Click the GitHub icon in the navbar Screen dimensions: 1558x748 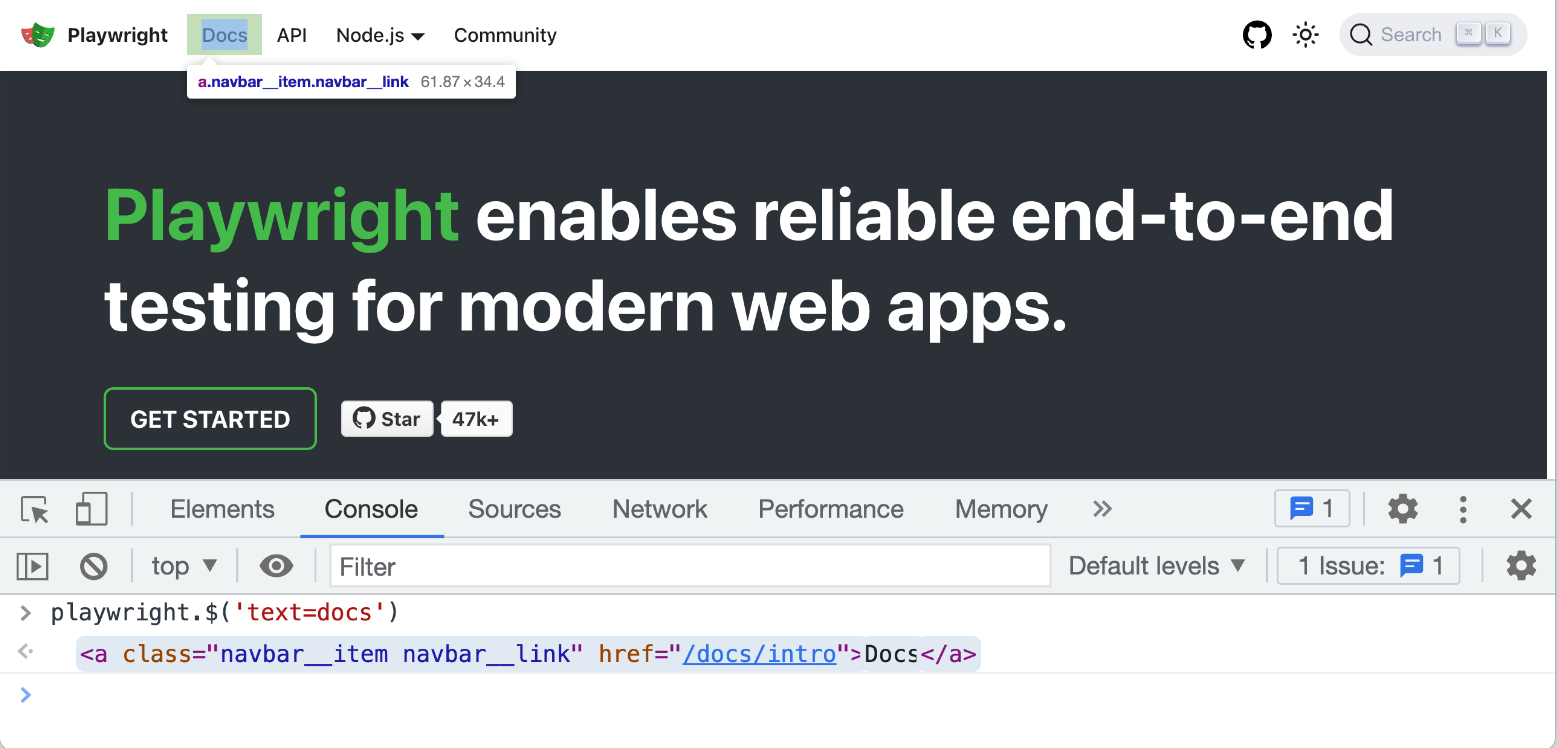click(x=1257, y=34)
